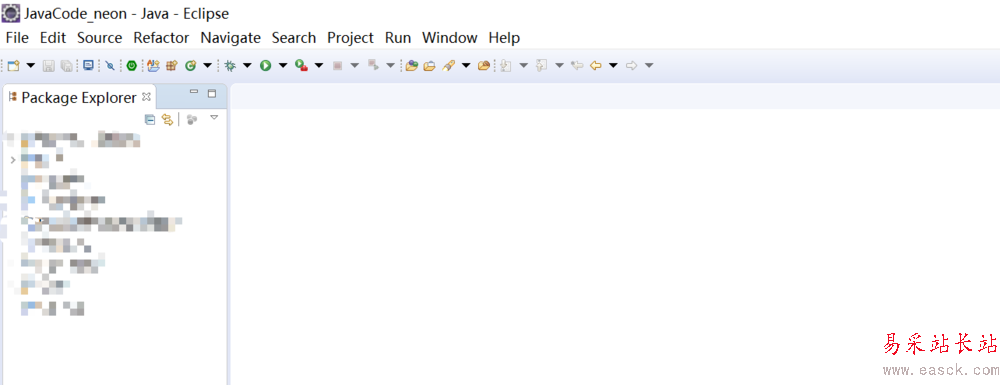Image resolution: width=1000 pixels, height=385 pixels.
Task: Open the New wizard dropdown arrow
Action: [x=30, y=65]
